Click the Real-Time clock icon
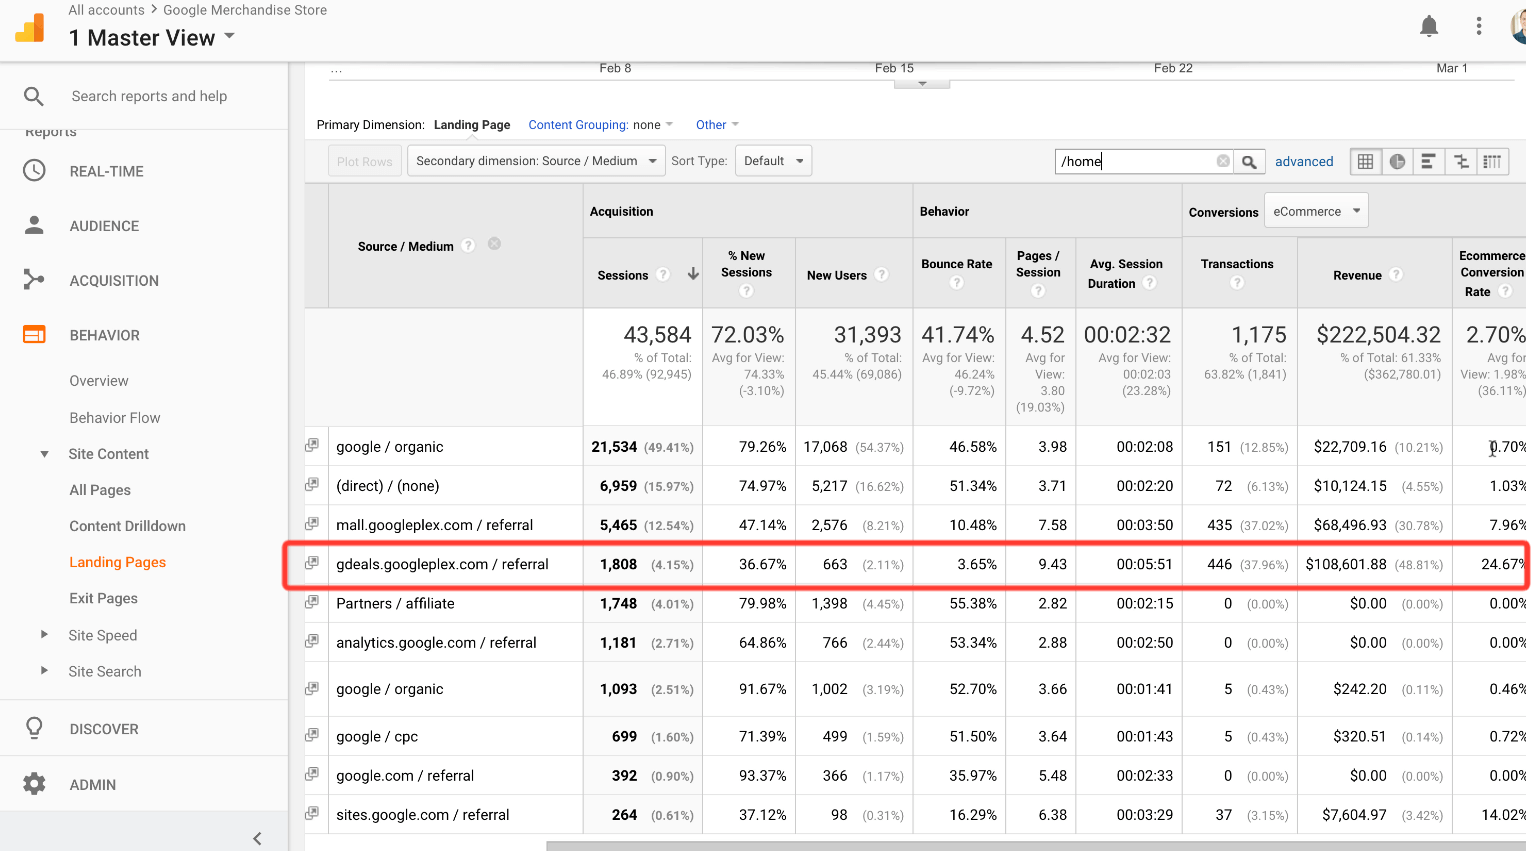Image resolution: width=1531 pixels, height=851 pixels. point(34,171)
